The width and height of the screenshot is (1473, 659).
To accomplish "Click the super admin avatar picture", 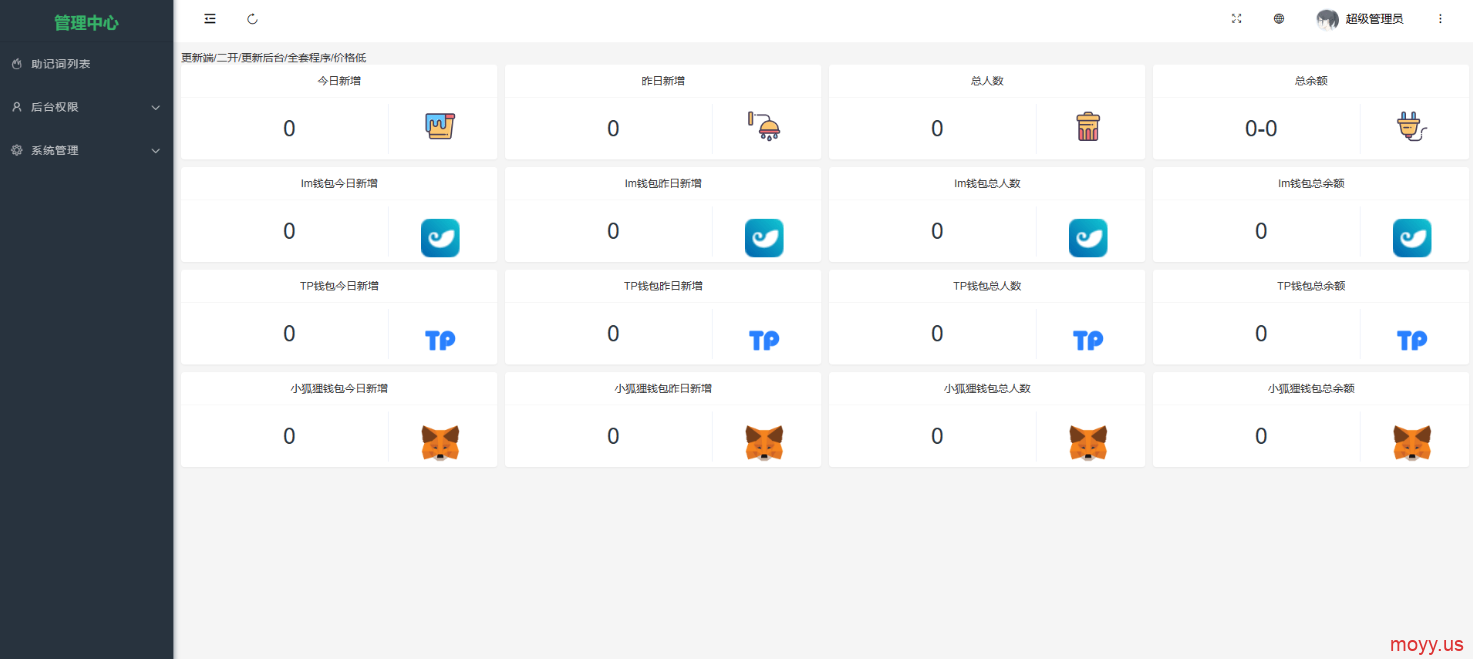I will pos(1328,19).
